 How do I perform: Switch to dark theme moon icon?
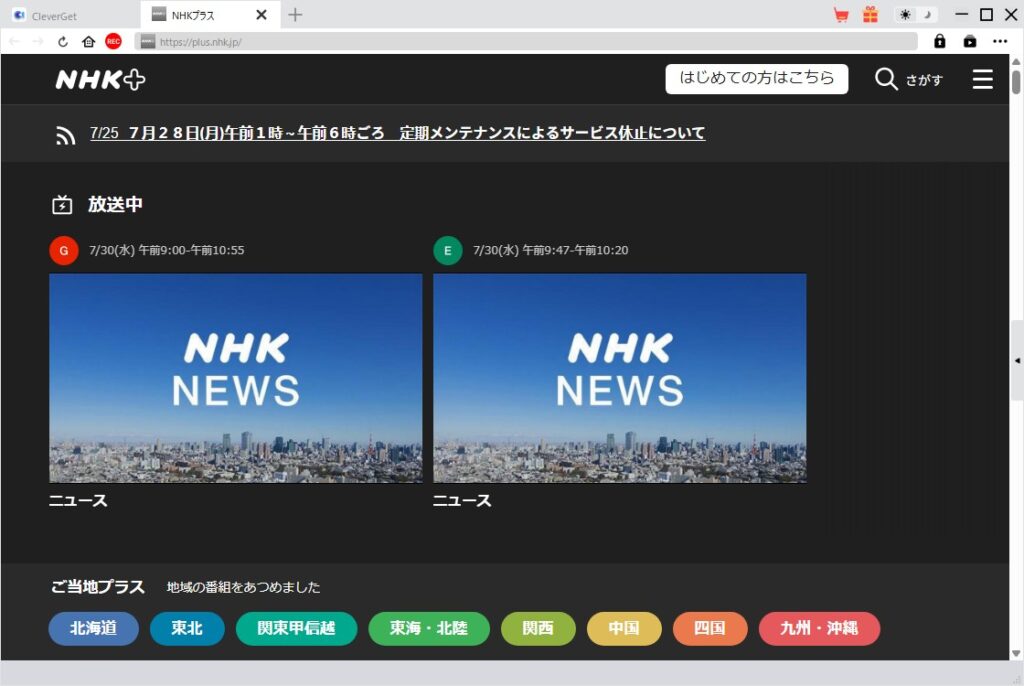click(927, 14)
